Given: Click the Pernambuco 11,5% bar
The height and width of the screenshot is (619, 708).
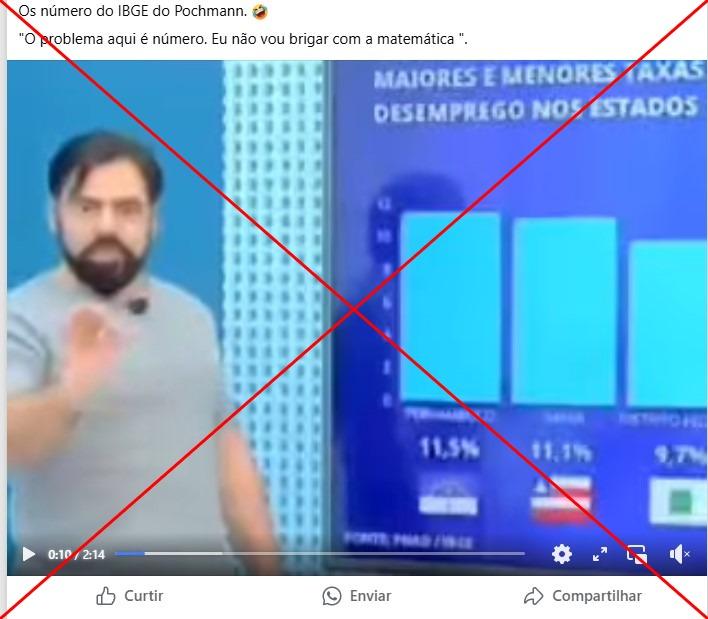Looking at the screenshot, I should tap(450, 307).
